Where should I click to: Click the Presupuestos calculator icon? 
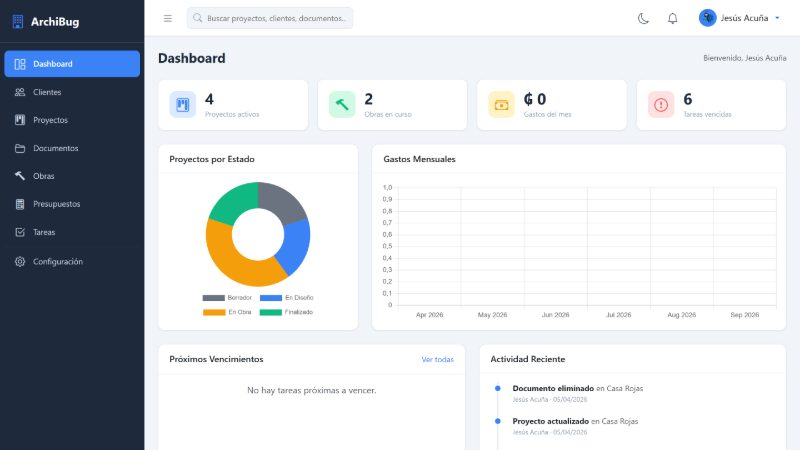pos(20,204)
